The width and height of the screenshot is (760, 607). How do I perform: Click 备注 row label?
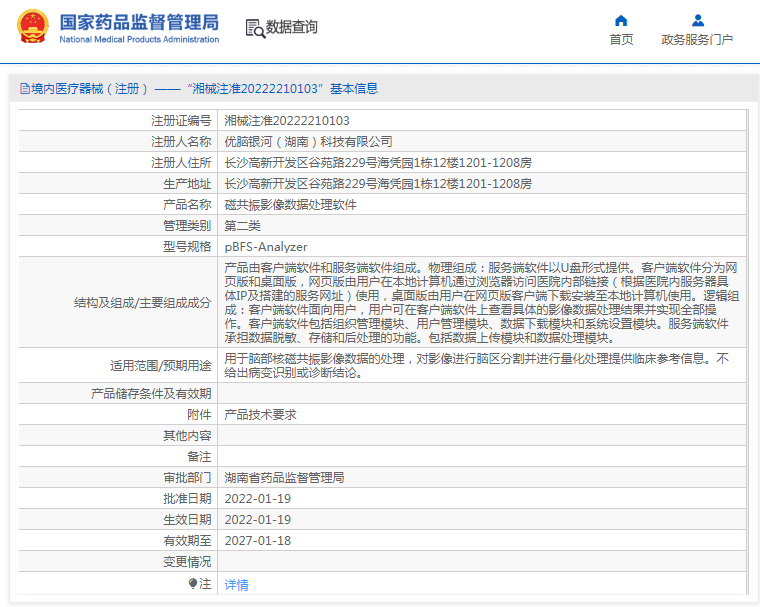(199, 457)
